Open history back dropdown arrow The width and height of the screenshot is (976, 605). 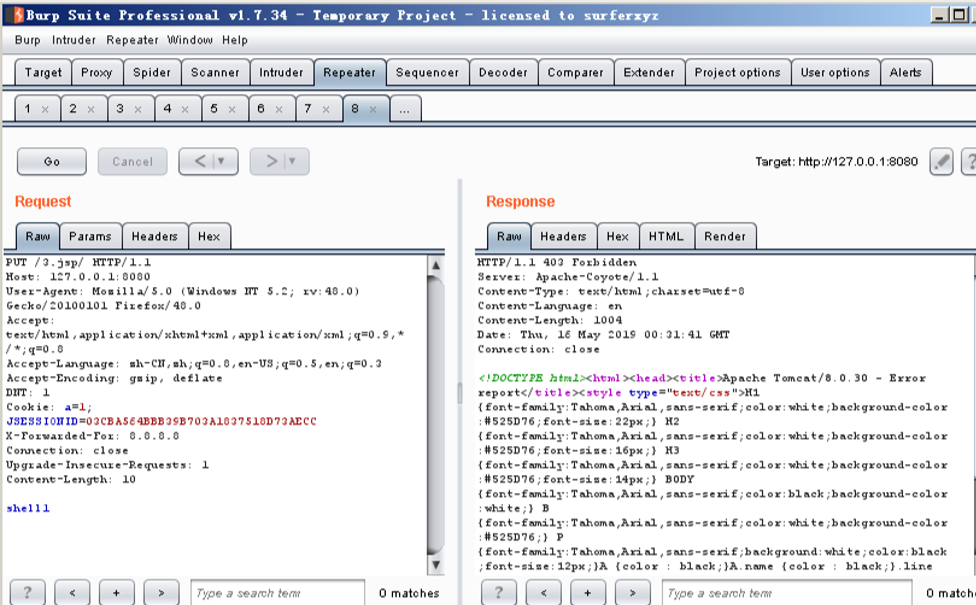[x=220, y=162]
